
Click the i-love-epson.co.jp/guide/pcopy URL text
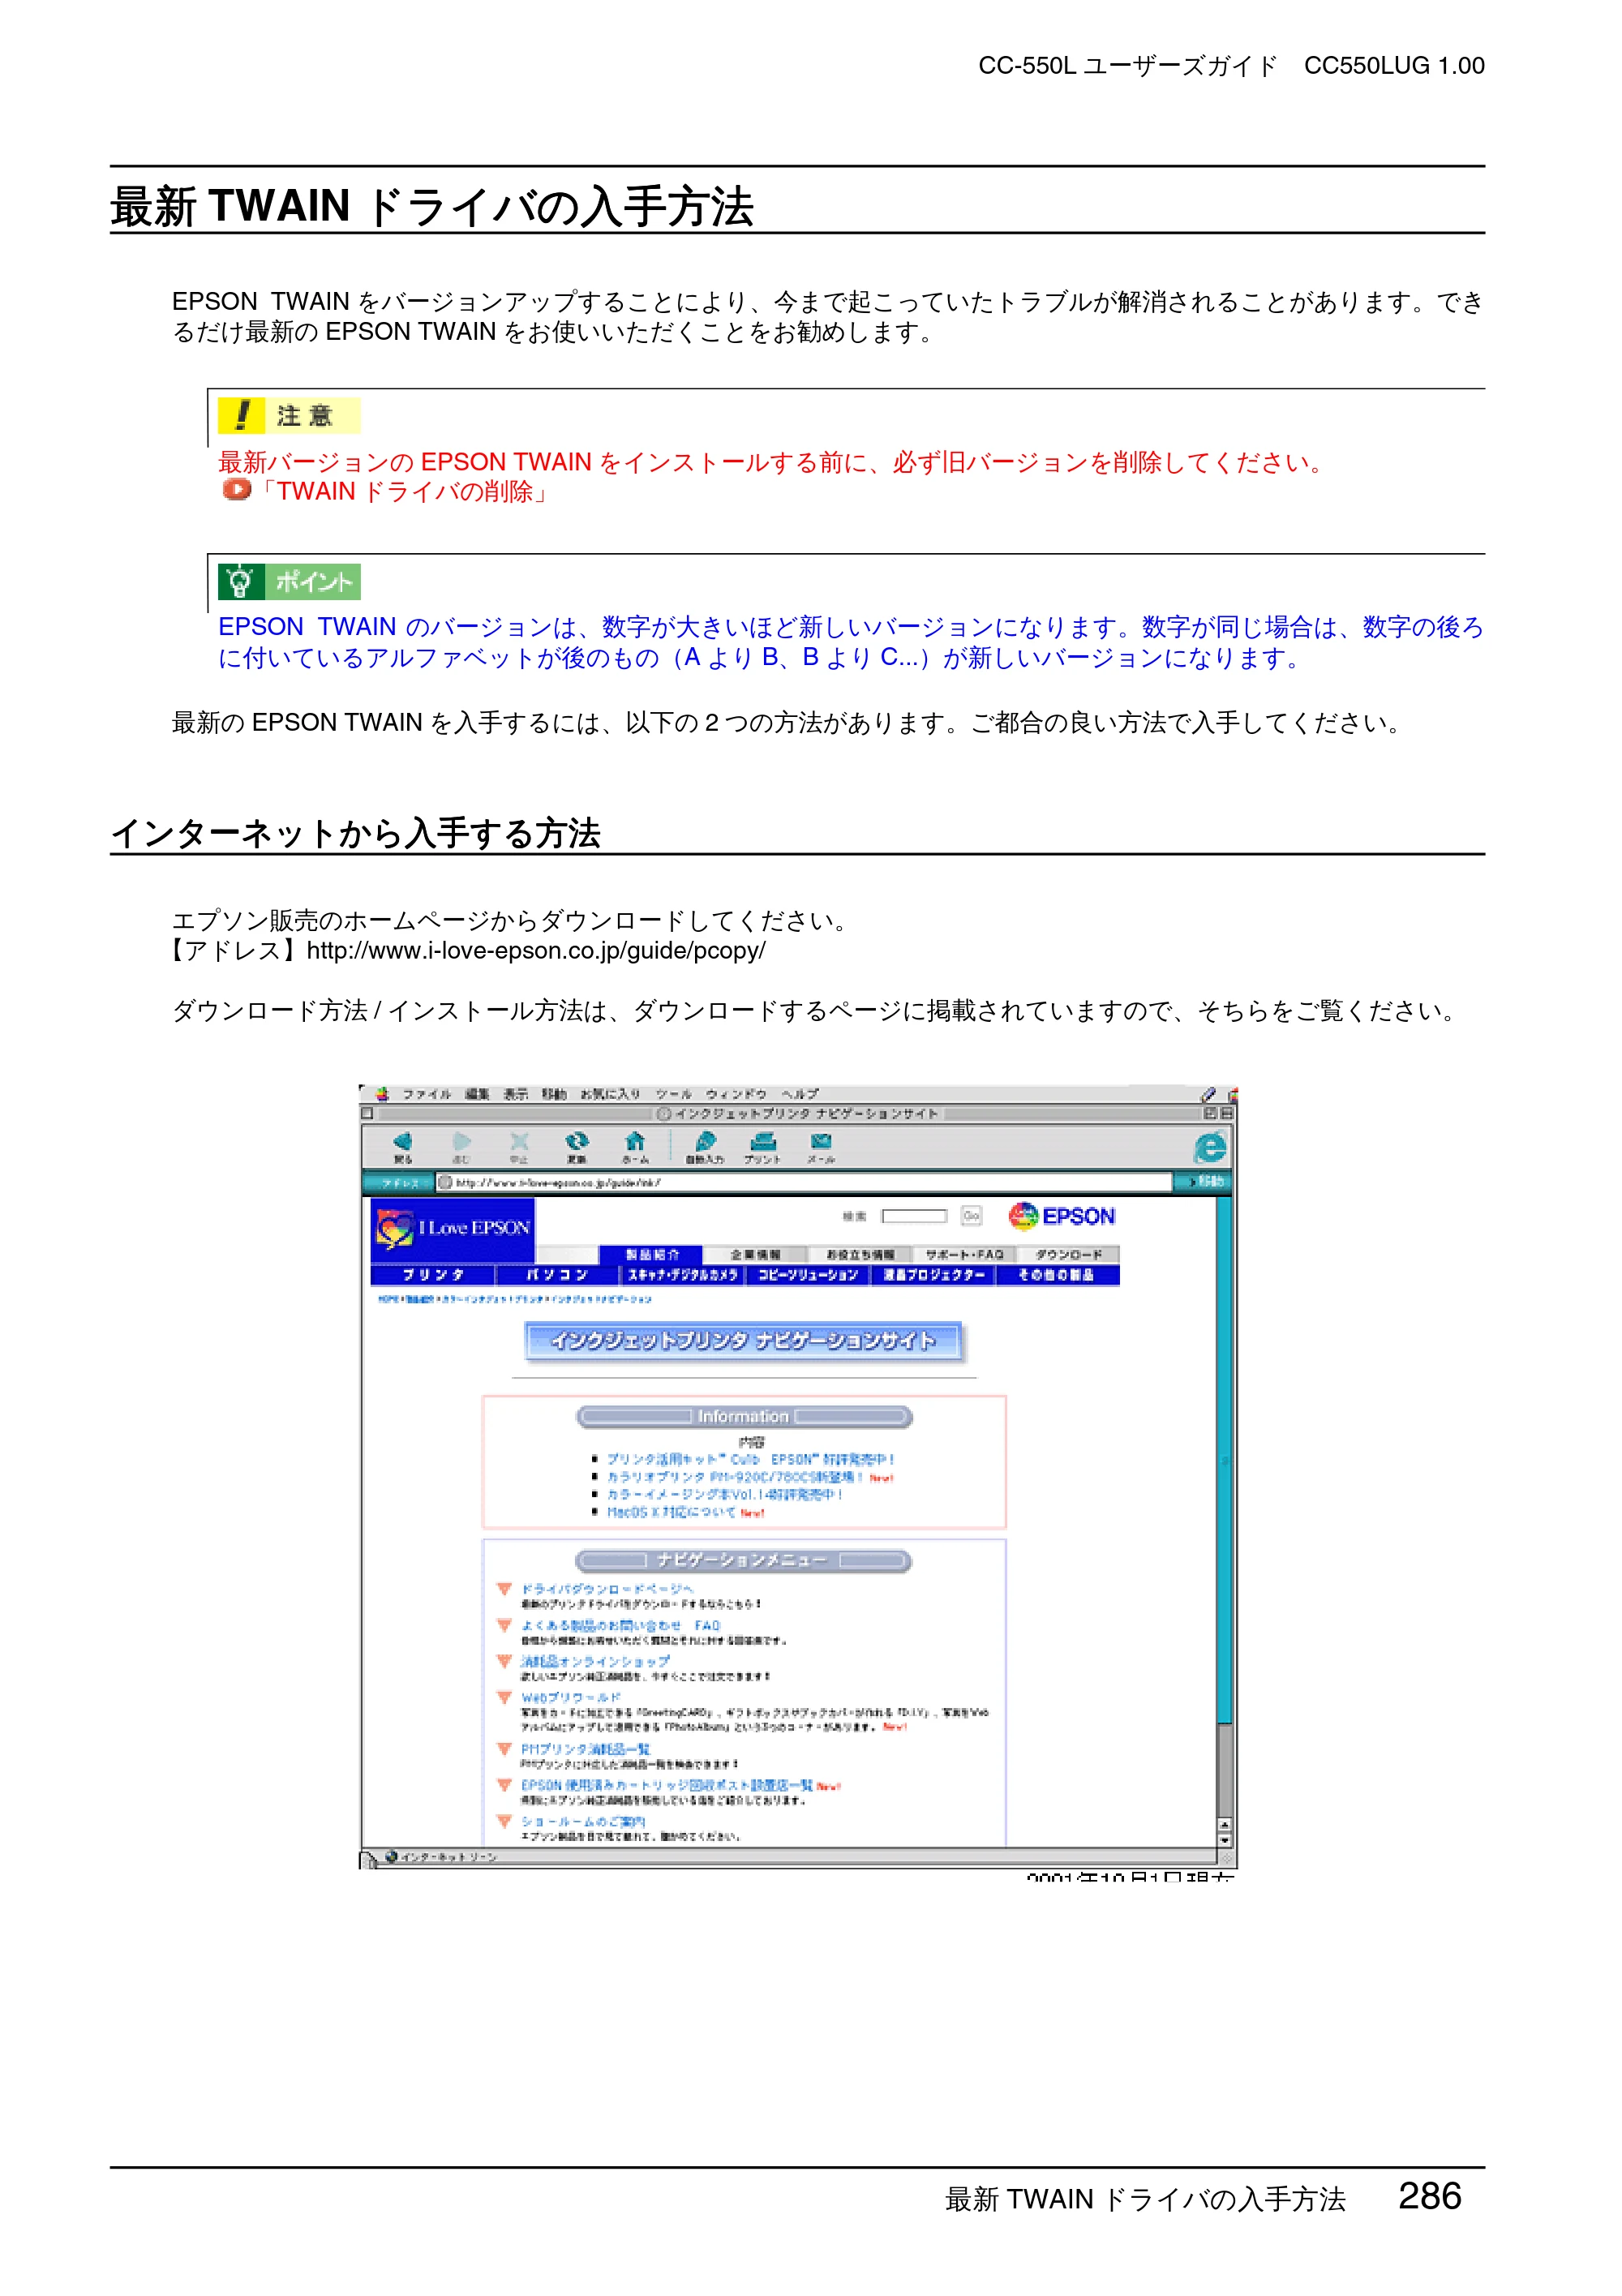tap(536, 950)
